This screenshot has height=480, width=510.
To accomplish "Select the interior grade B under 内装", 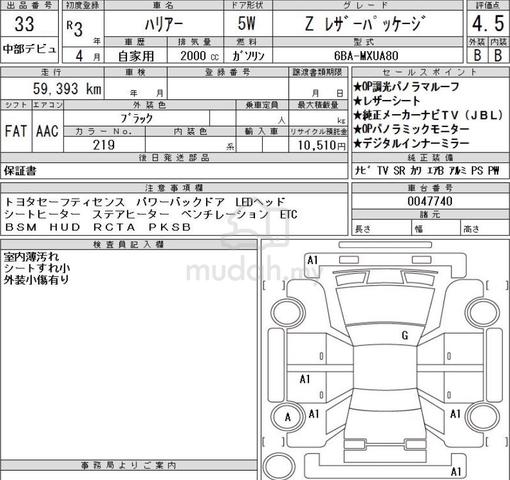I will 498,55.
